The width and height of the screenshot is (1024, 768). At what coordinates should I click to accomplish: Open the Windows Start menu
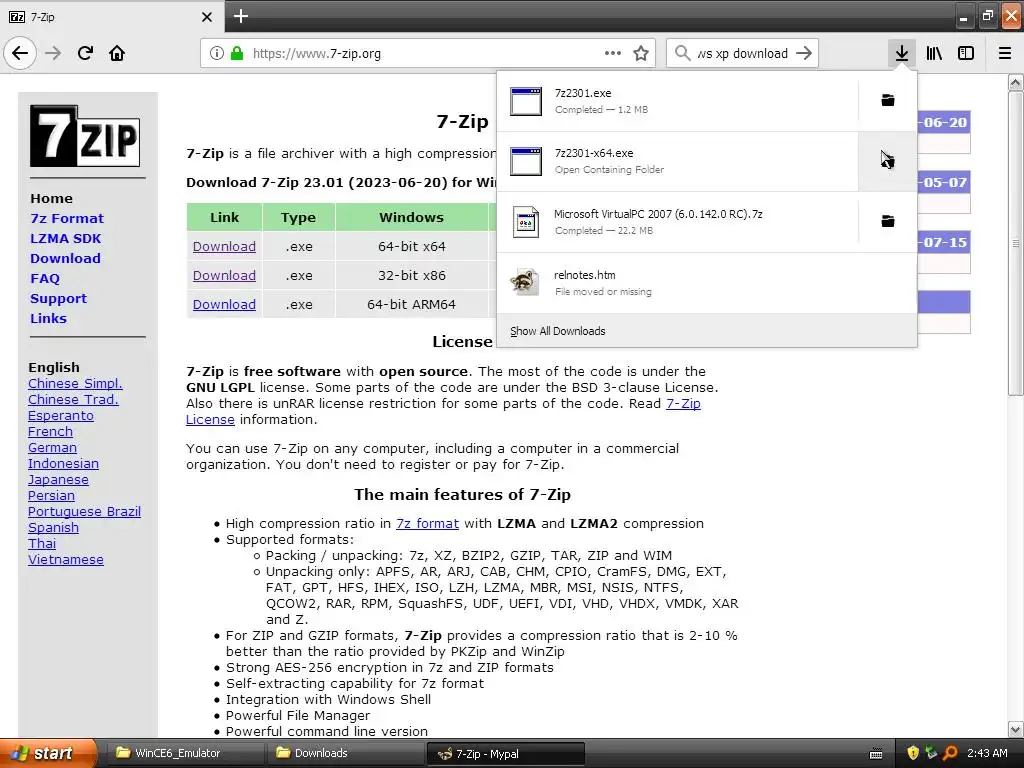coord(48,753)
